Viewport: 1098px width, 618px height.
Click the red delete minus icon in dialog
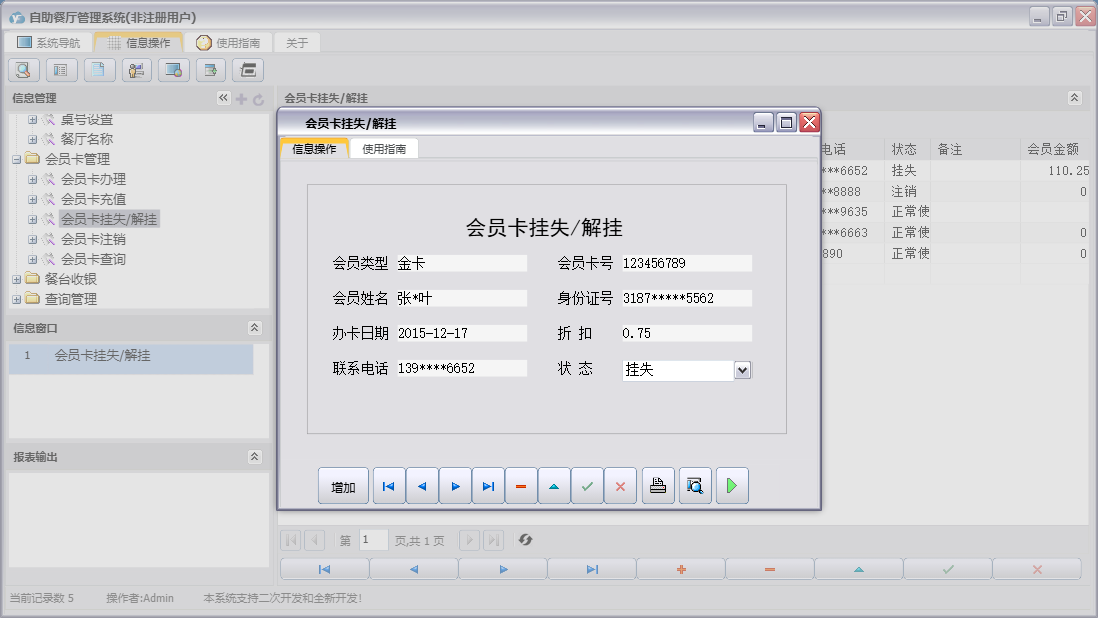click(520, 485)
